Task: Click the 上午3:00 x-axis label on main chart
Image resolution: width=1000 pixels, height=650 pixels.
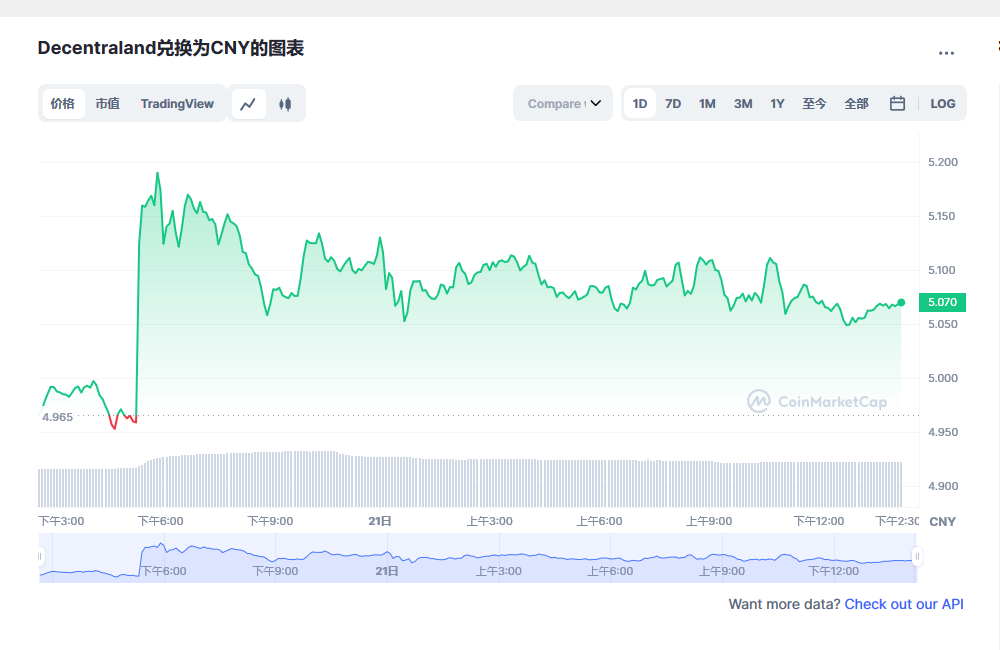Action: 490,521
